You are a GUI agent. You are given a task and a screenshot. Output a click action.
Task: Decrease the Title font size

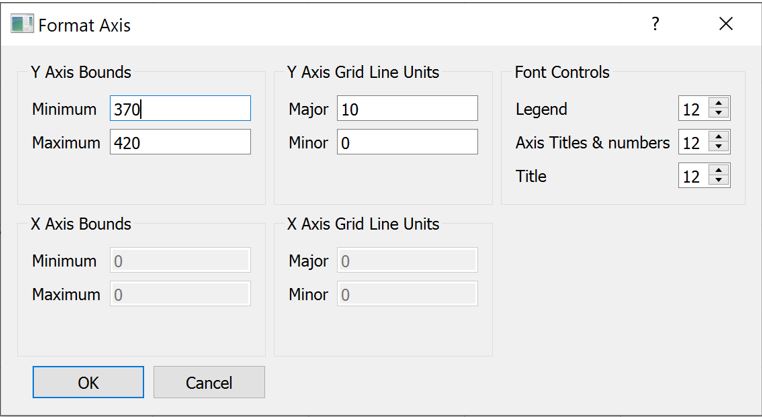(x=720, y=181)
